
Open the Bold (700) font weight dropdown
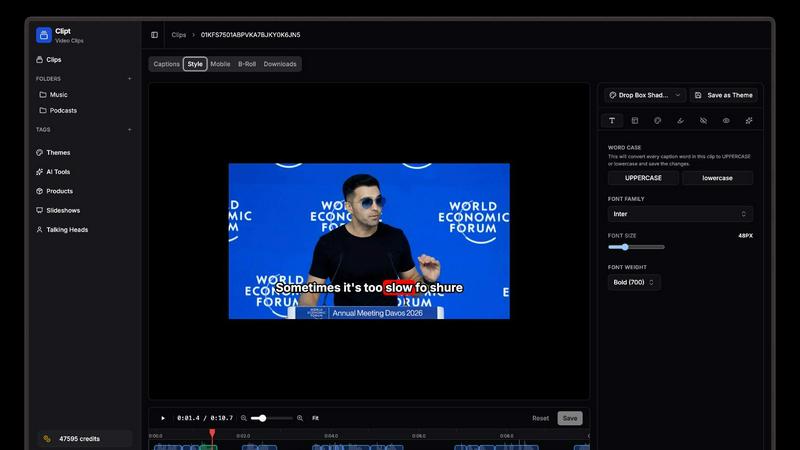click(634, 283)
